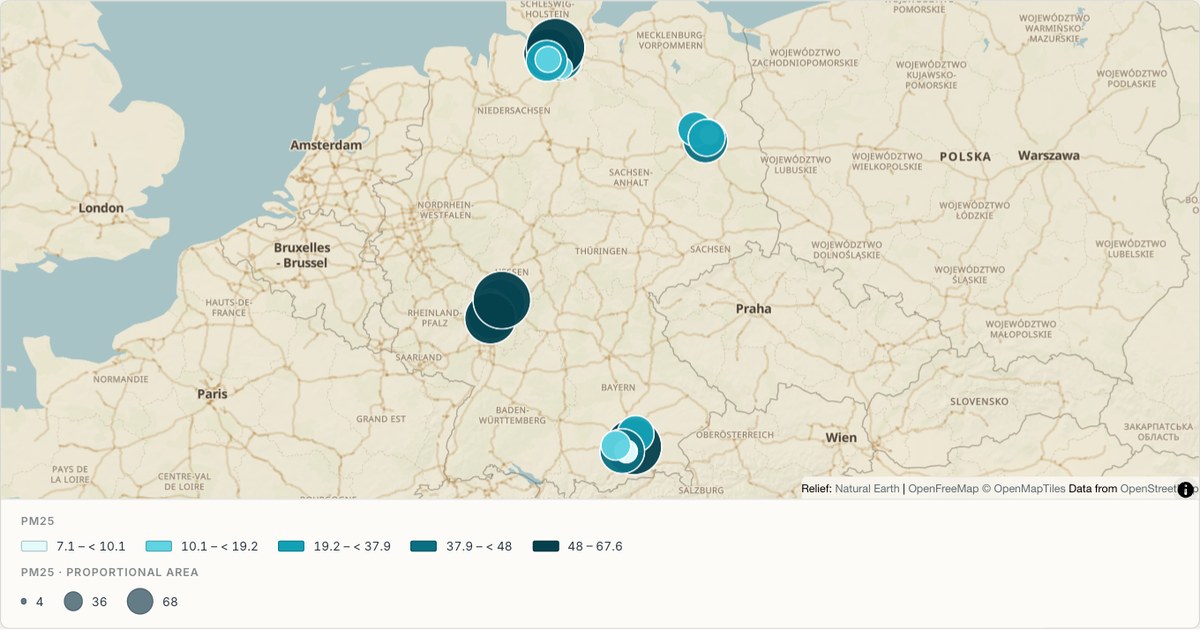Image resolution: width=1200 pixels, height=630 pixels.
Task: Open the OpenFreeMap attribution link
Action: pos(943,489)
